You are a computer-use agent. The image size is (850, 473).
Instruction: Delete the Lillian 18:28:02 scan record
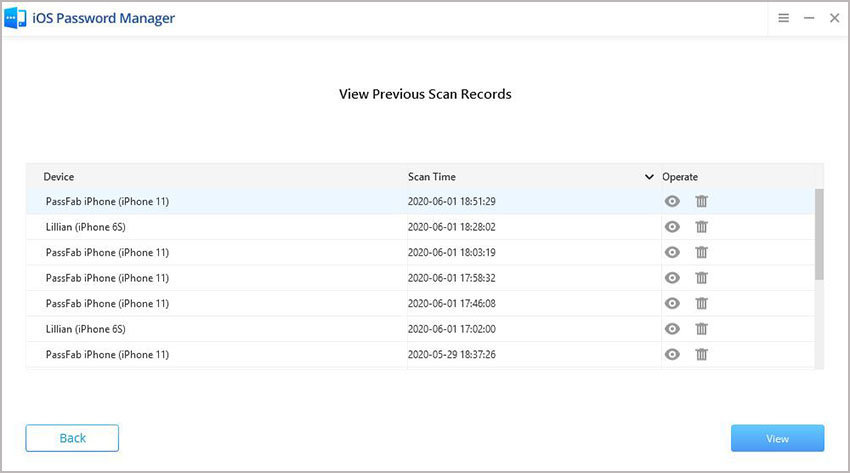(x=701, y=227)
